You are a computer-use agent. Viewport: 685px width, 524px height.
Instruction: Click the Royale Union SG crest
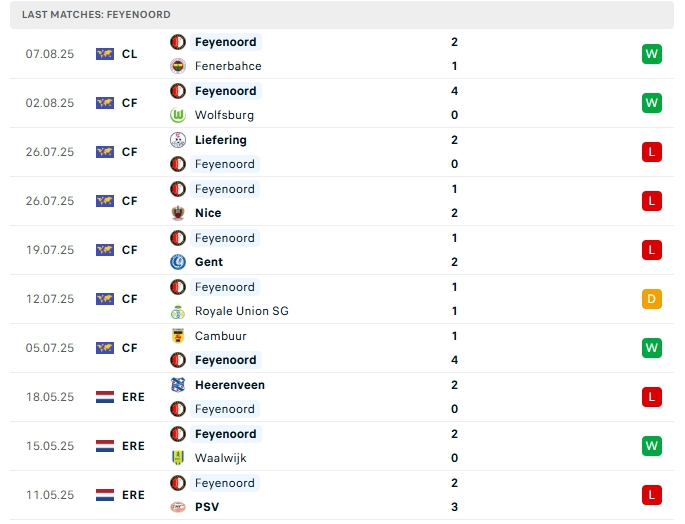click(x=178, y=311)
